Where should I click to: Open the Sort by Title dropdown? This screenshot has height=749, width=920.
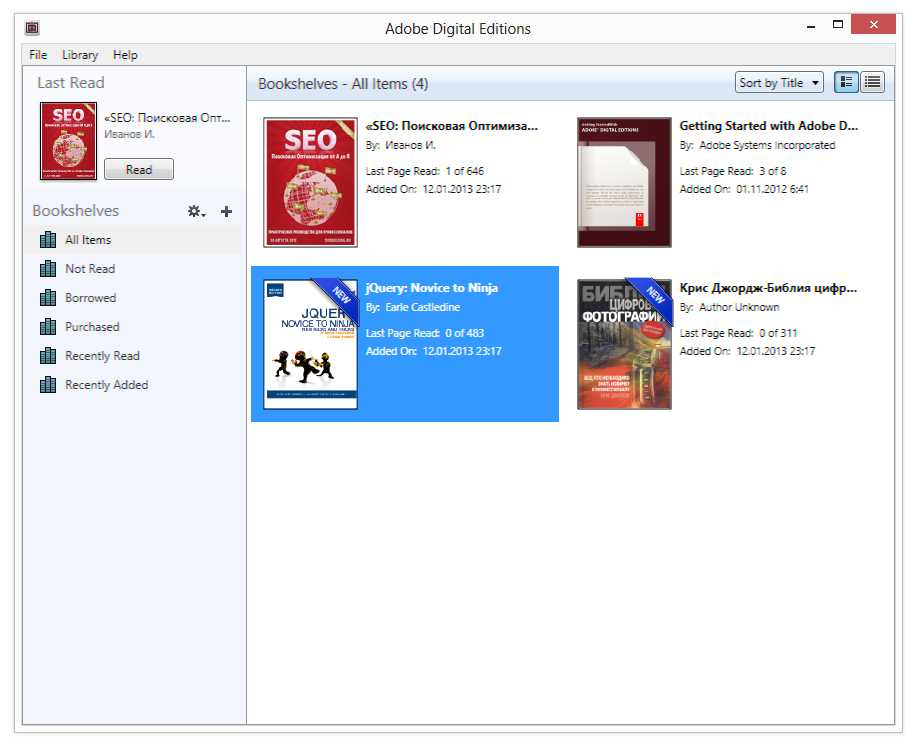click(779, 83)
